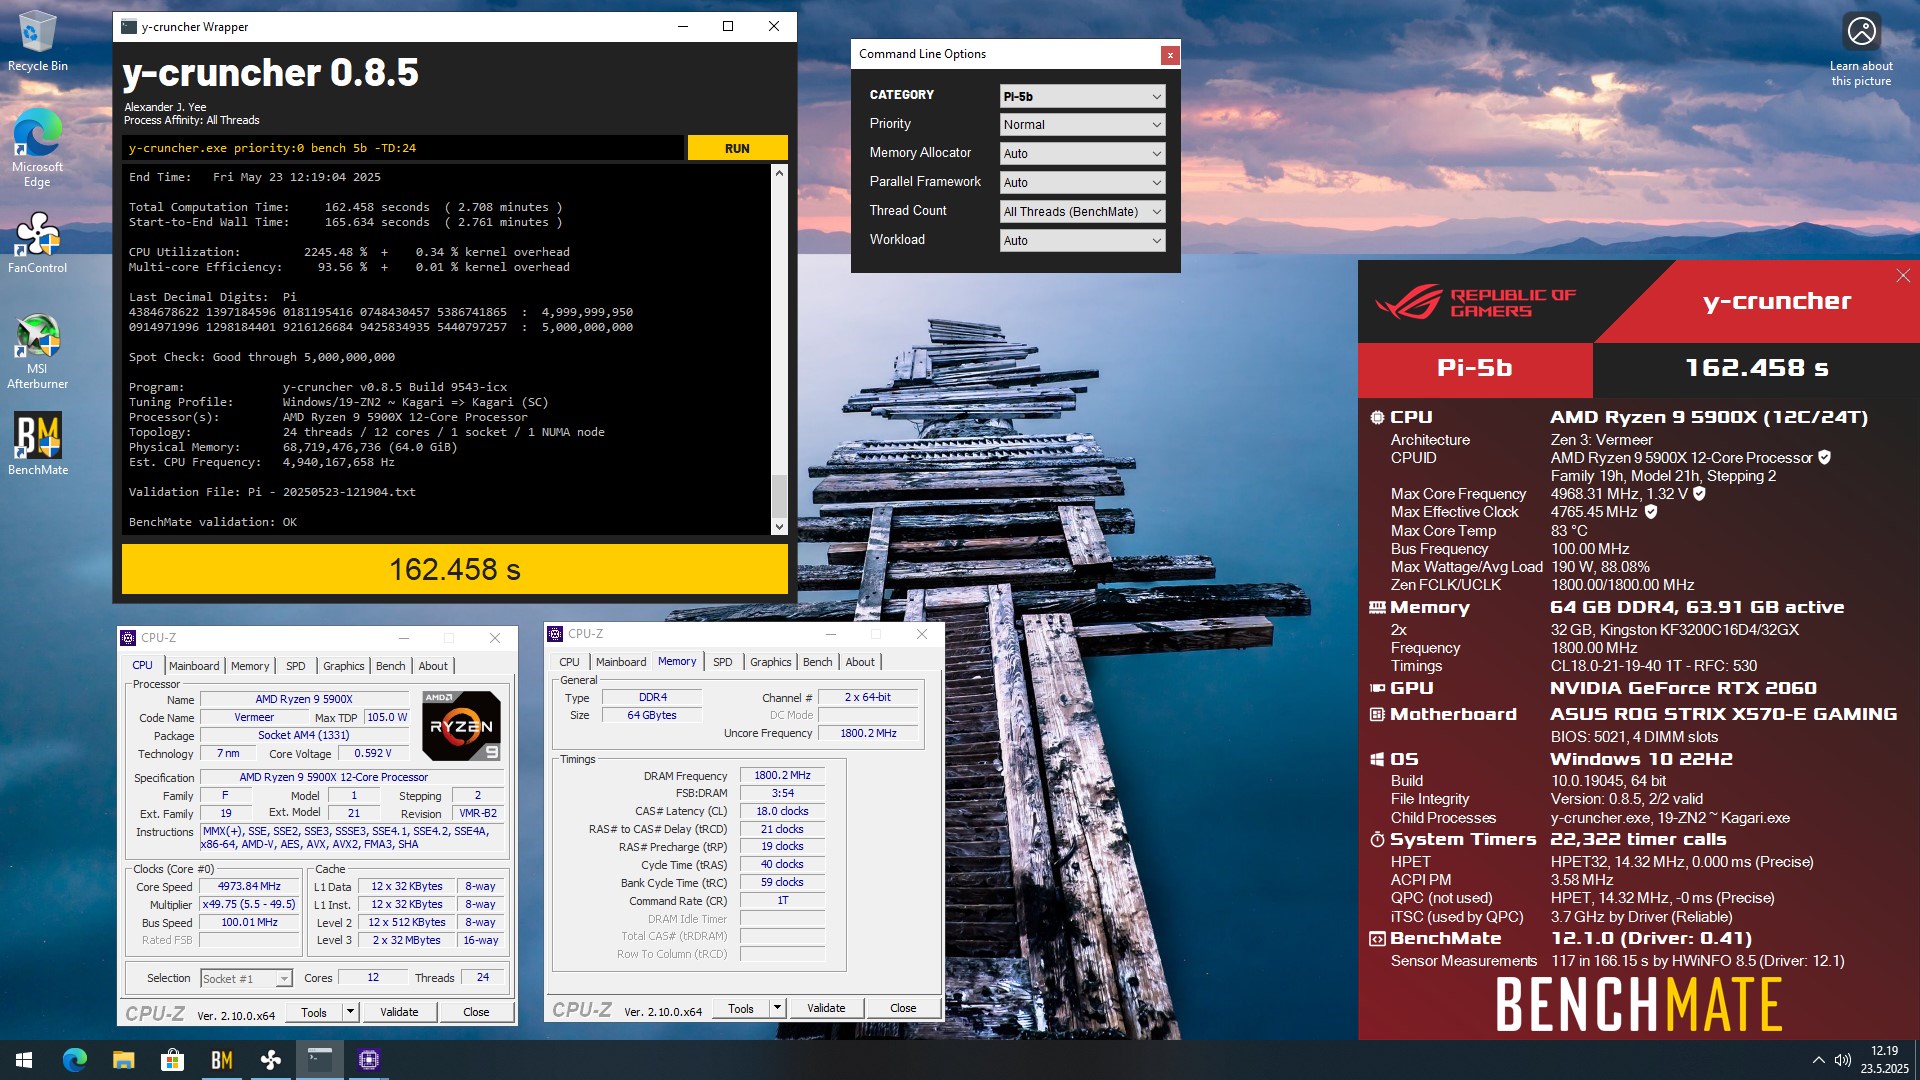Switch to SPD tab in left CPU-Z
Screen dimensions: 1920x1080
(x=296, y=666)
